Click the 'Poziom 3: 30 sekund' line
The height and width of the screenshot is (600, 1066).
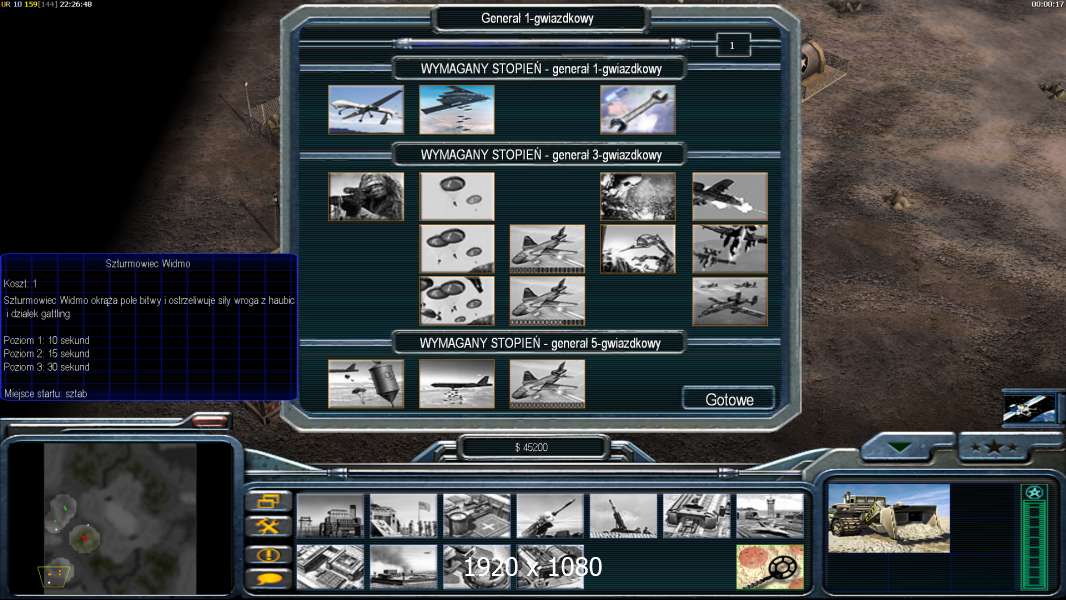pyautogui.click(x=46, y=367)
